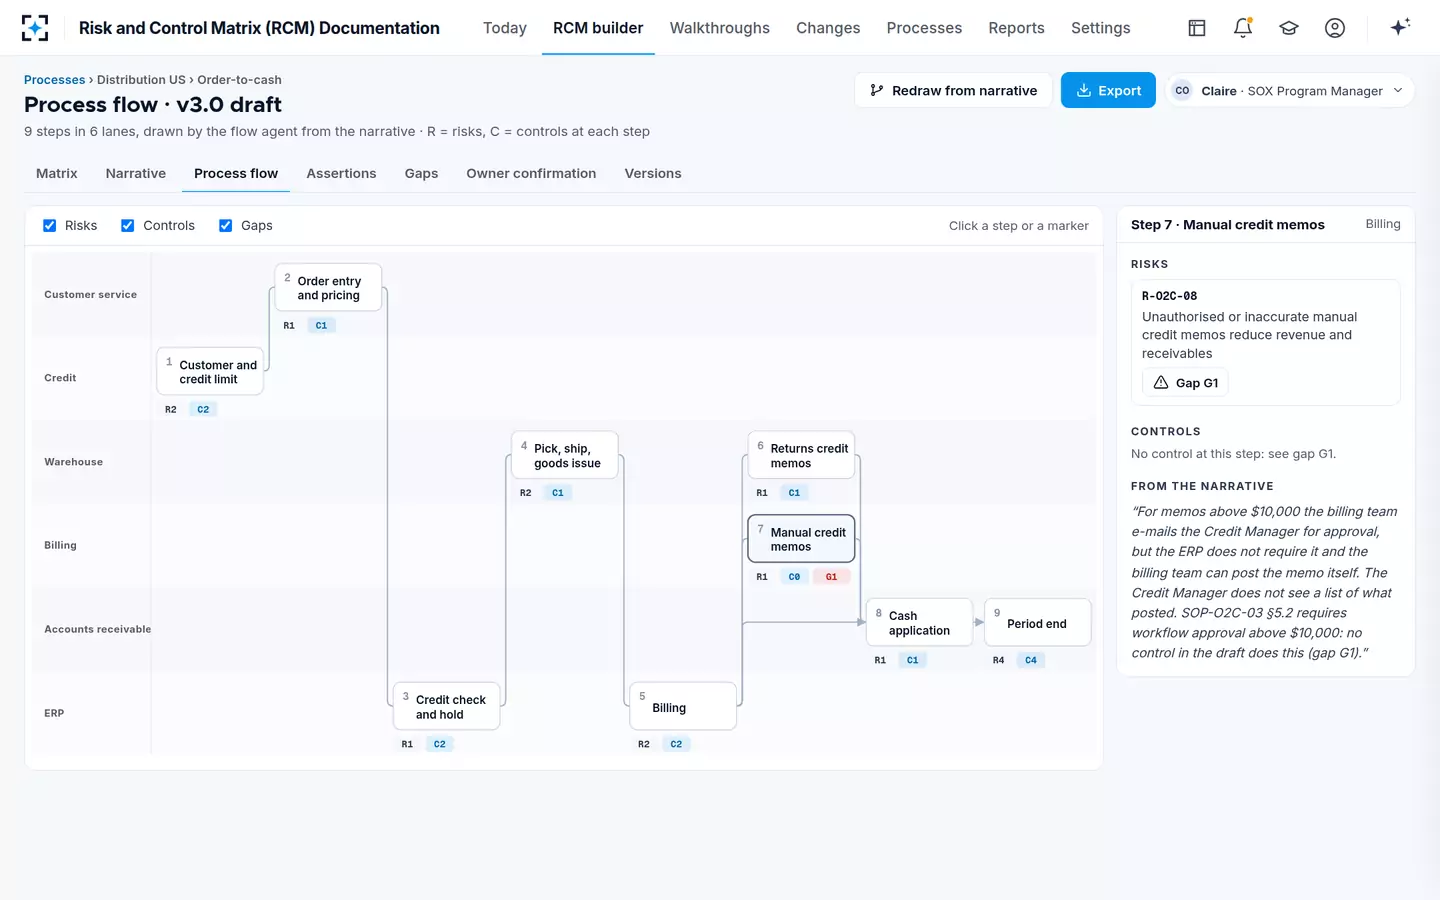The width and height of the screenshot is (1440, 900).
Task: Click Redraw from narrative button
Action: point(953,90)
